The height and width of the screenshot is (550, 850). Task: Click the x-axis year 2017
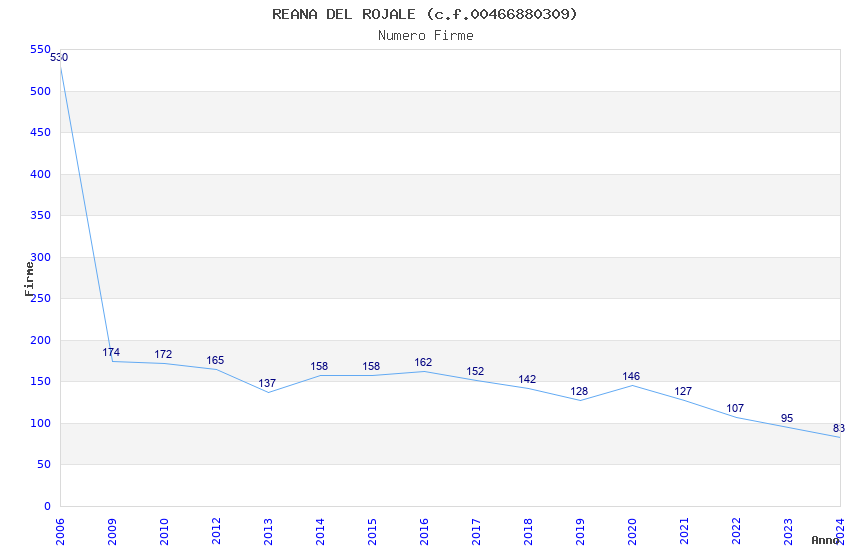(476, 532)
